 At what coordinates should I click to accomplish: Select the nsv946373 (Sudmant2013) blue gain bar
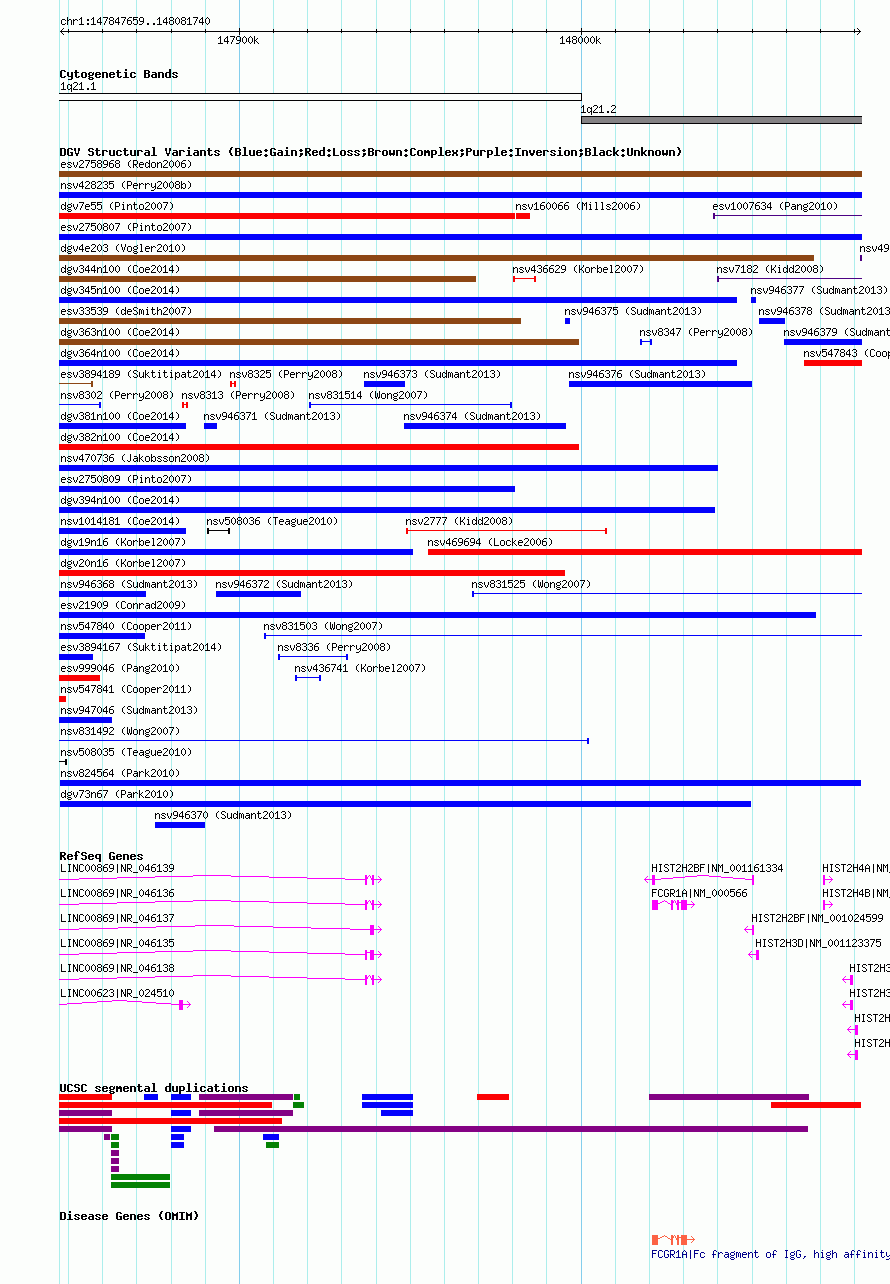tap(384, 384)
